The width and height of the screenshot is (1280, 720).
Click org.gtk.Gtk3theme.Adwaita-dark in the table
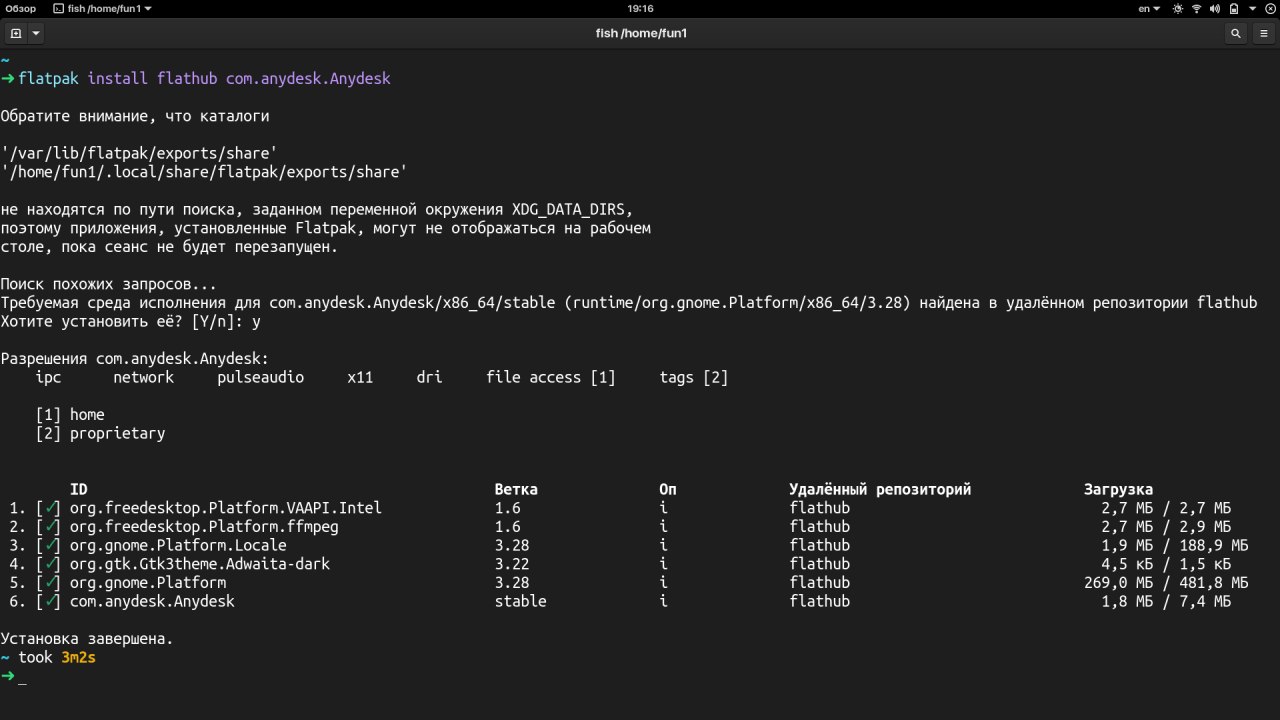coord(200,564)
